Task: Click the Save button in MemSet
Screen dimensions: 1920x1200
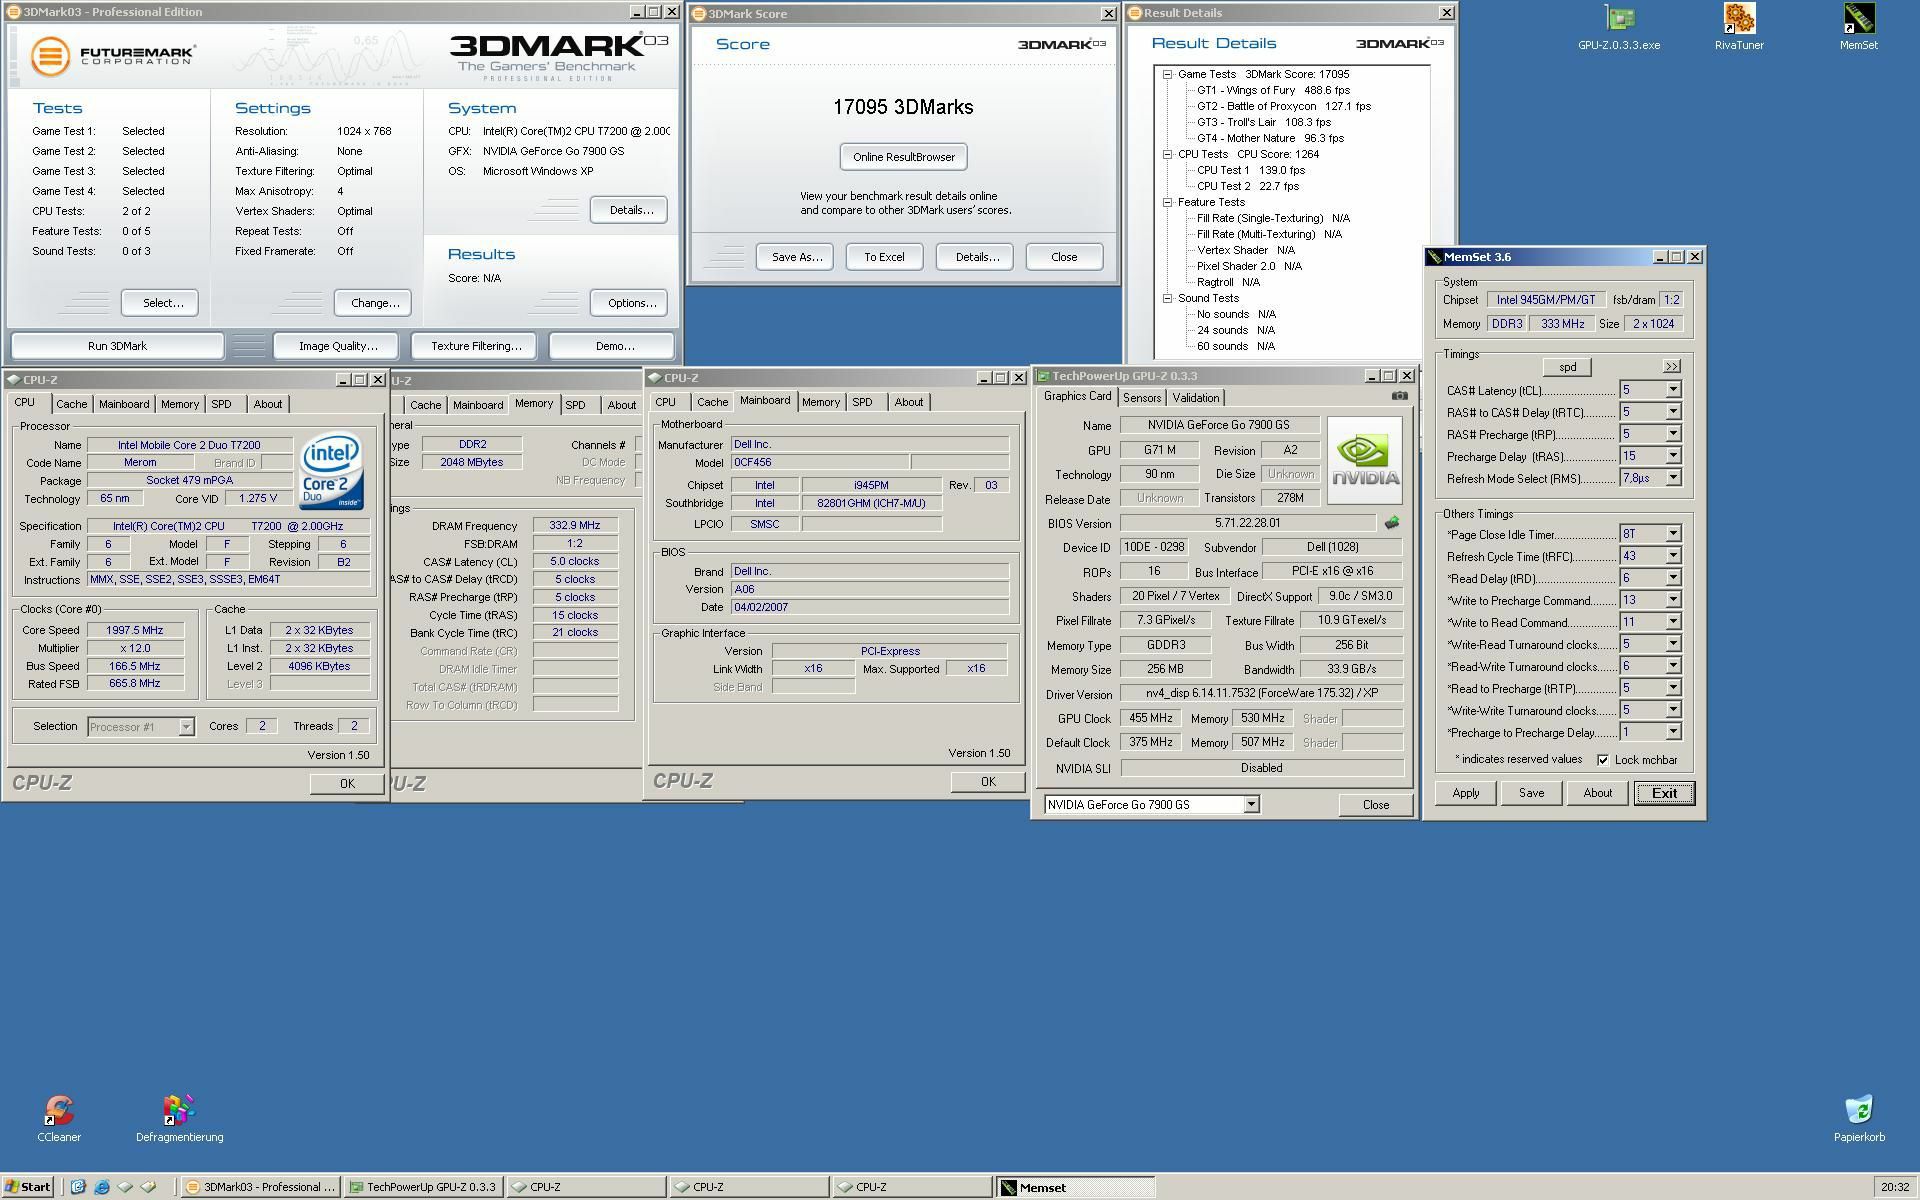Action: tap(1531, 793)
